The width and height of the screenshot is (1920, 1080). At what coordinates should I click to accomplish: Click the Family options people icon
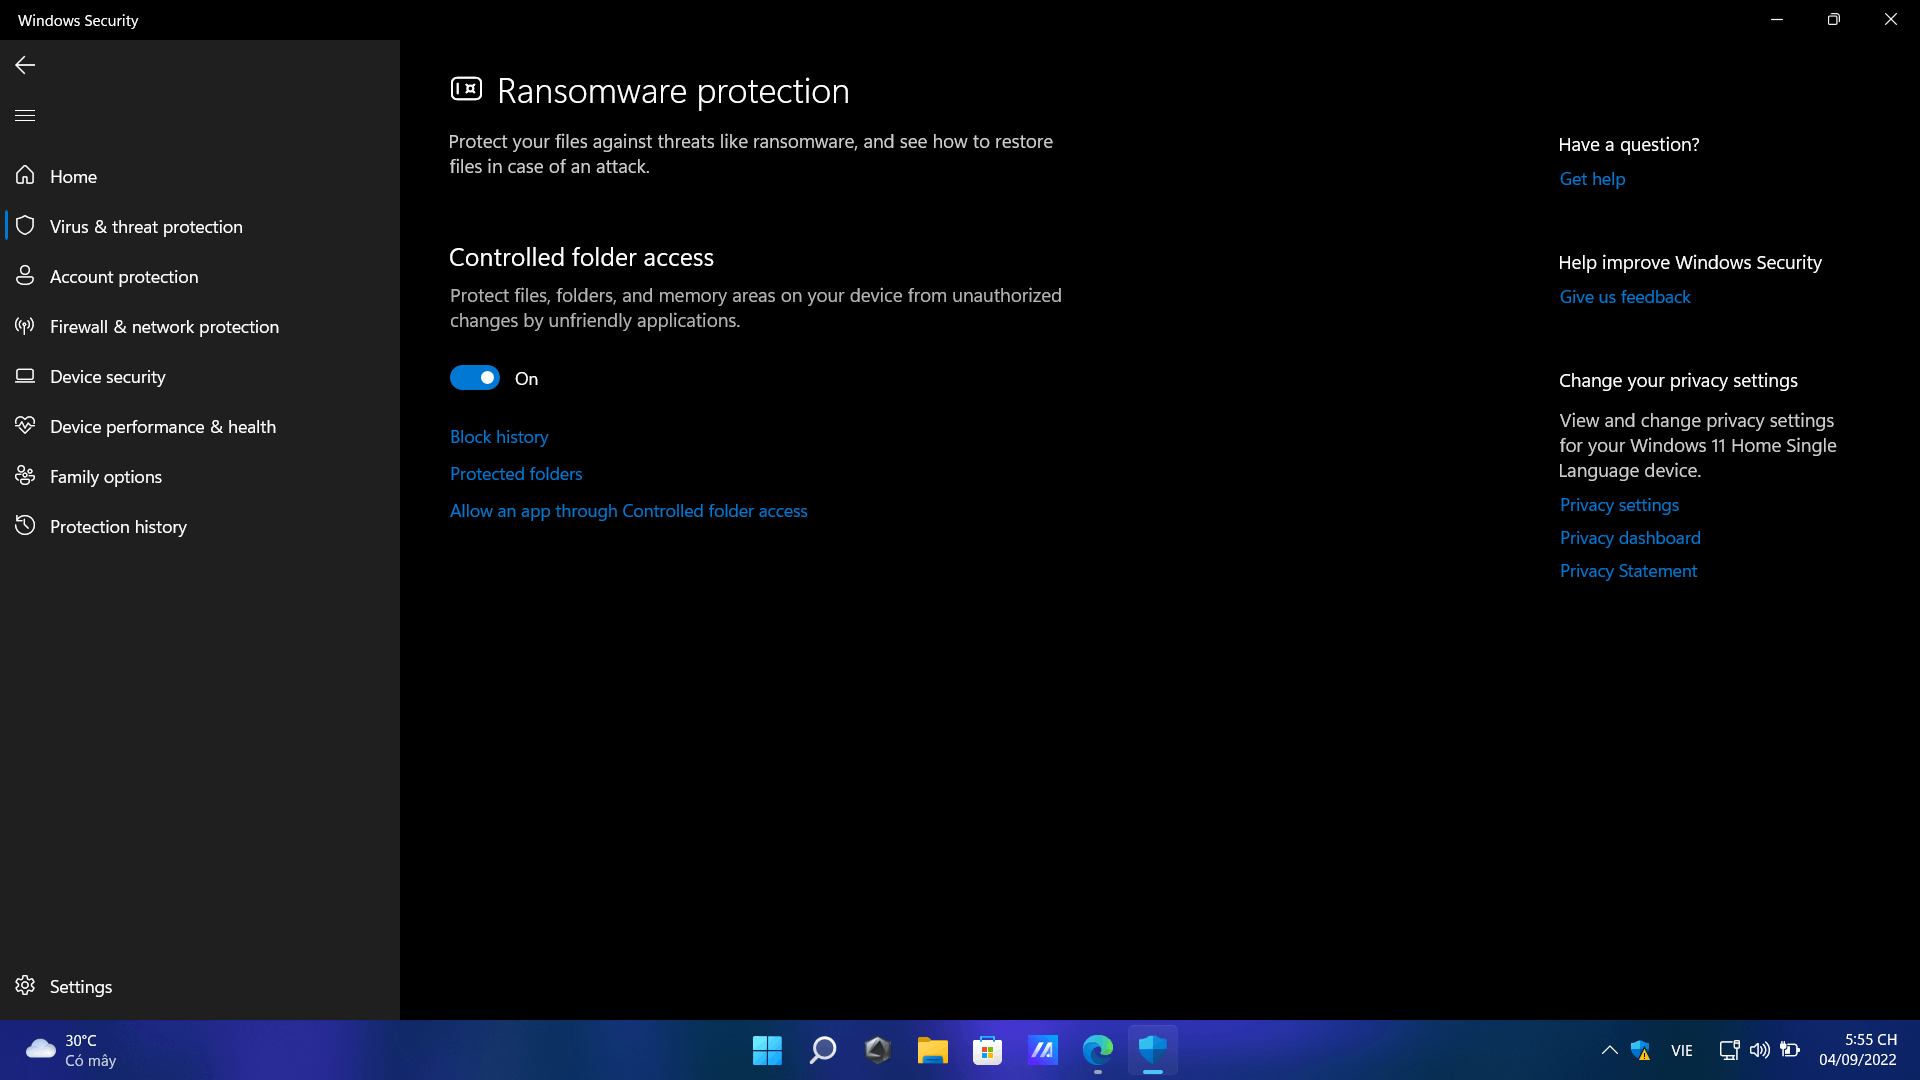(25, 475)
